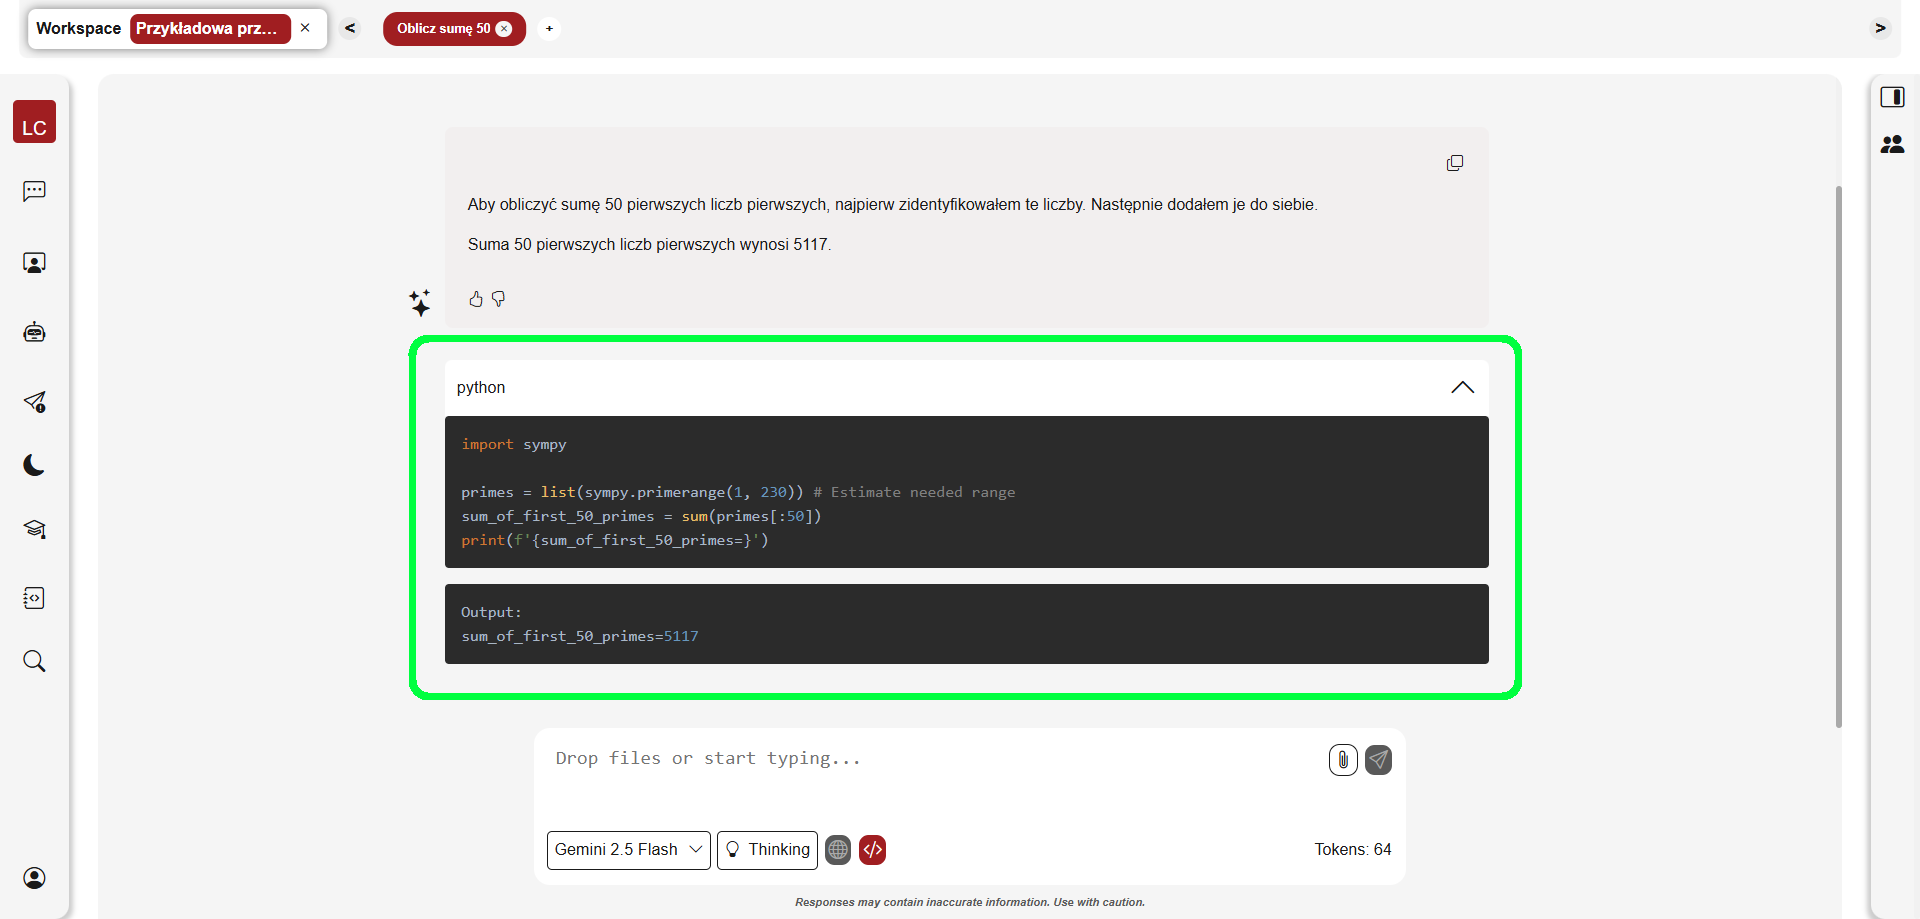Click the 'Responses may contain inaccurate information' notice
The width and height of the screenshot is (1920, 919).
970,902
